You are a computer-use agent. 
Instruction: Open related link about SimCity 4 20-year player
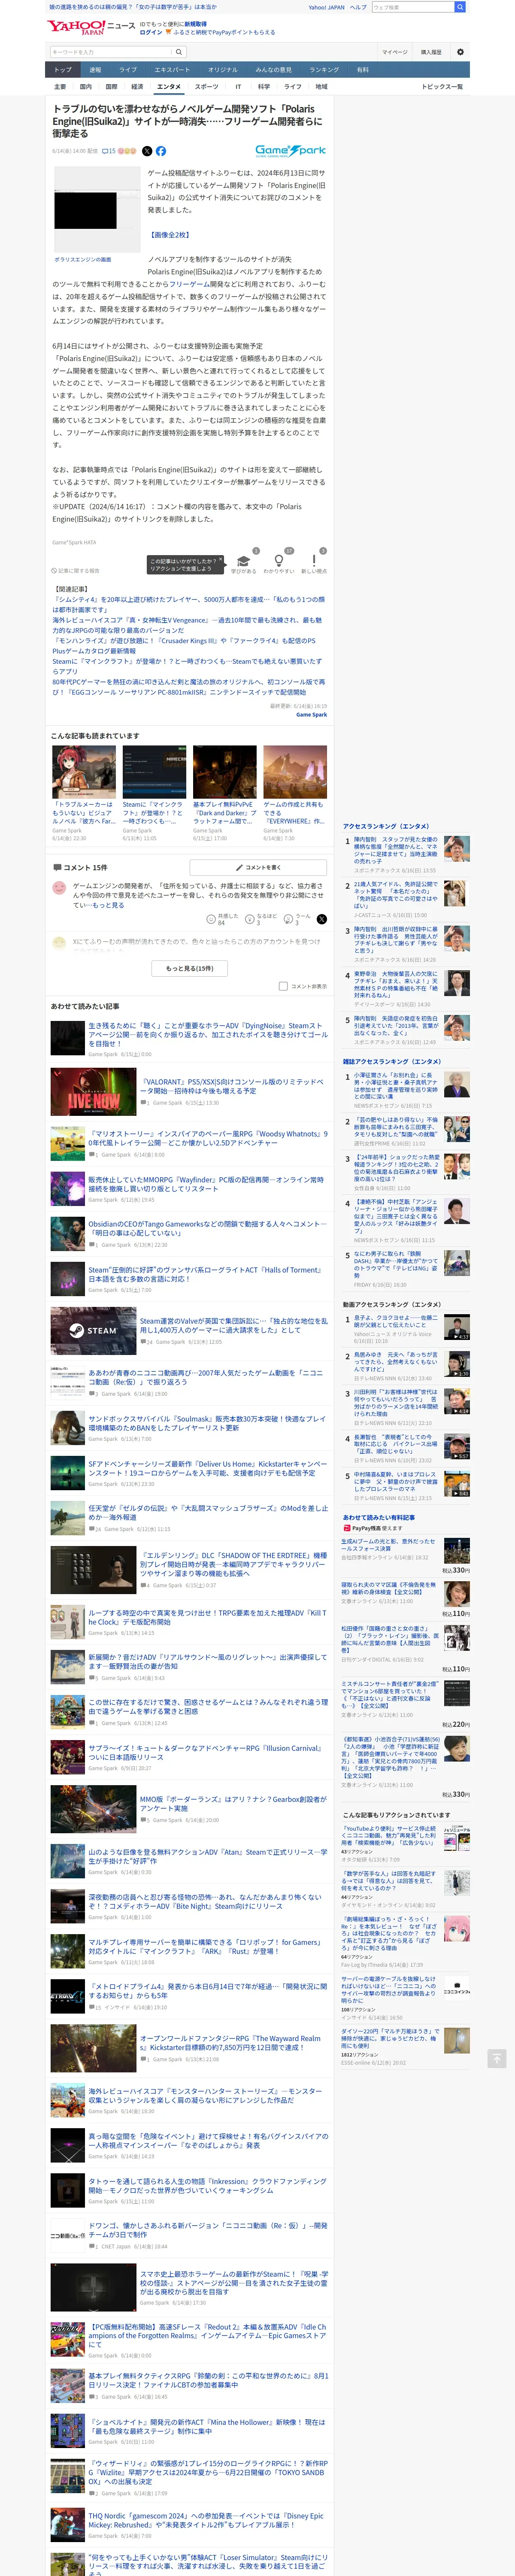point(189,604)
